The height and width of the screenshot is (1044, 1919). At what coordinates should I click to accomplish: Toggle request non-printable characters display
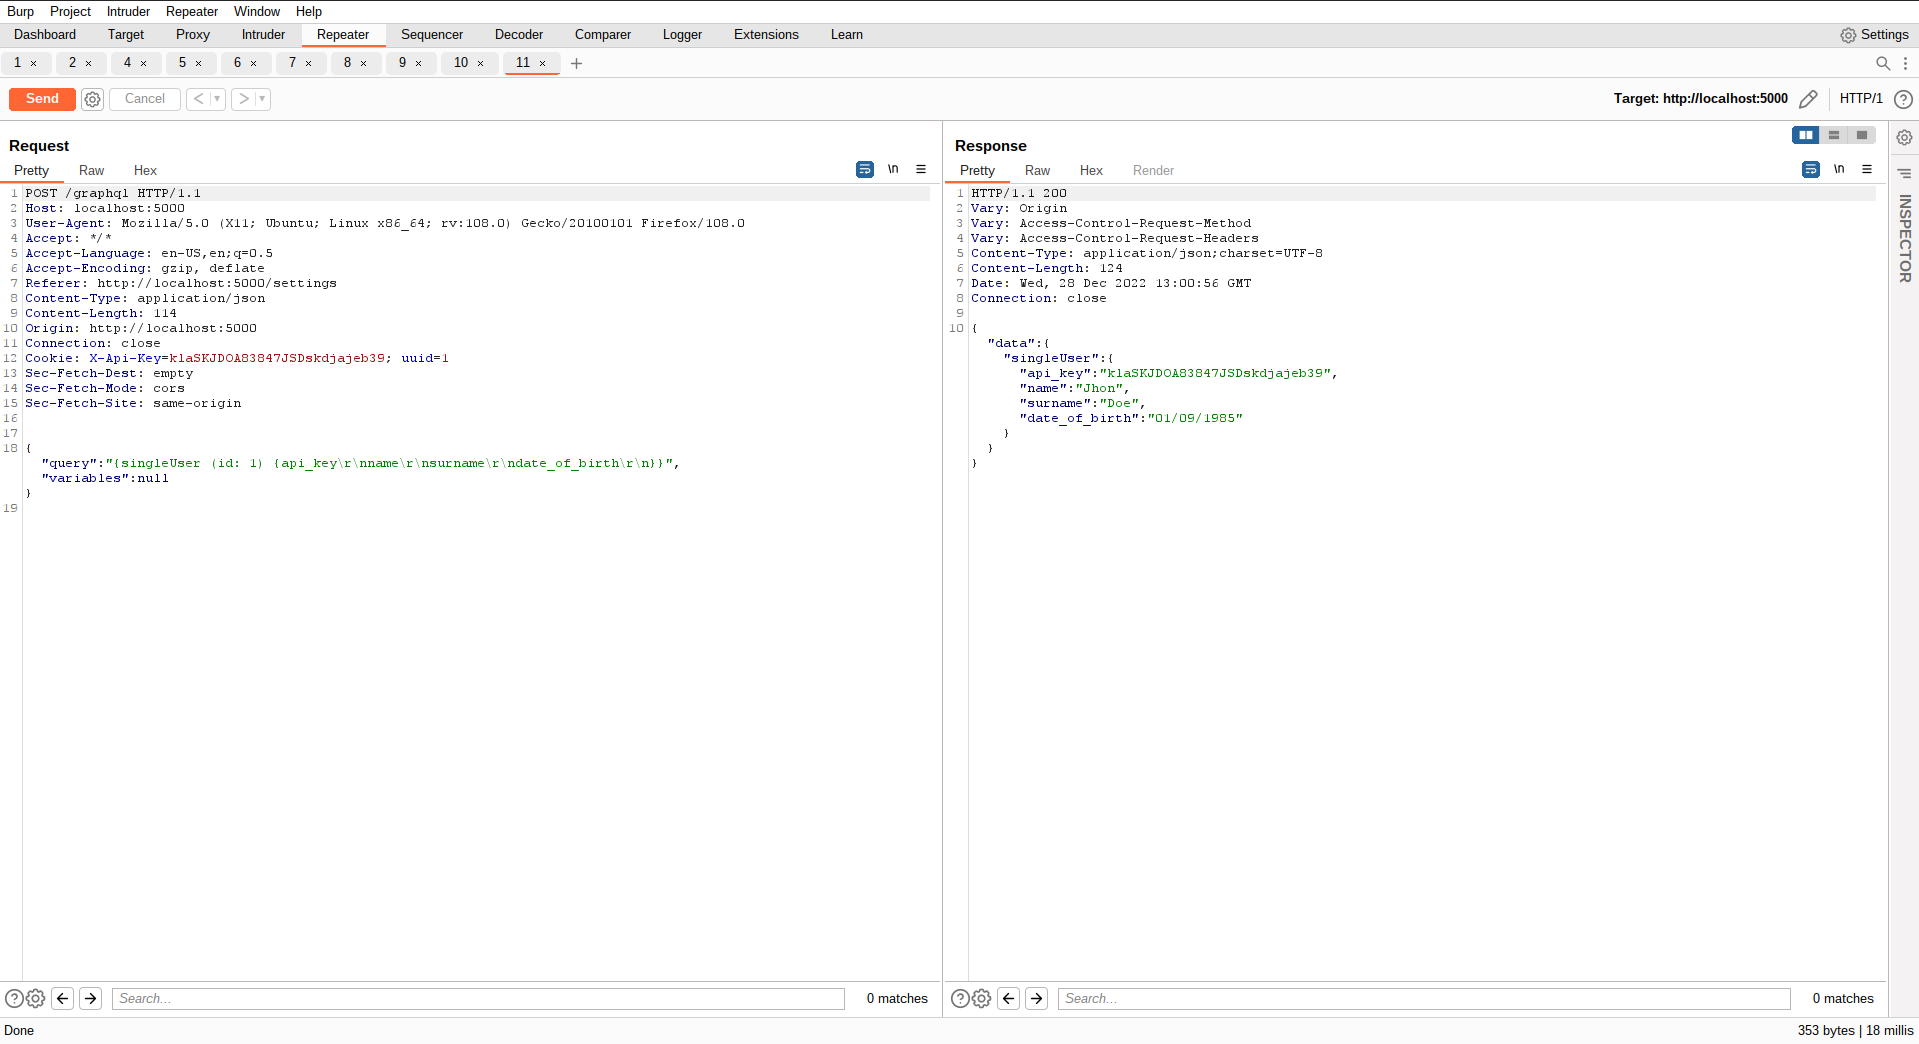893,169
